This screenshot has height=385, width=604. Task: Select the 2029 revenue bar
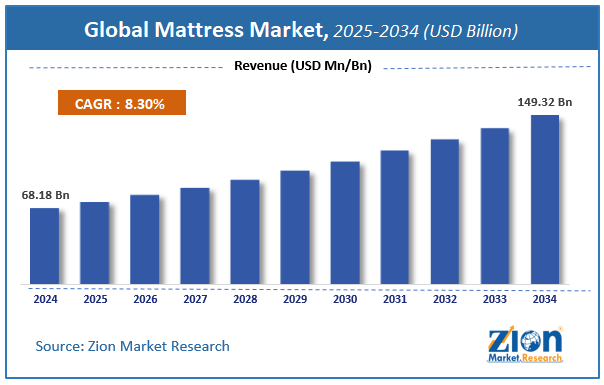point(295,227)
